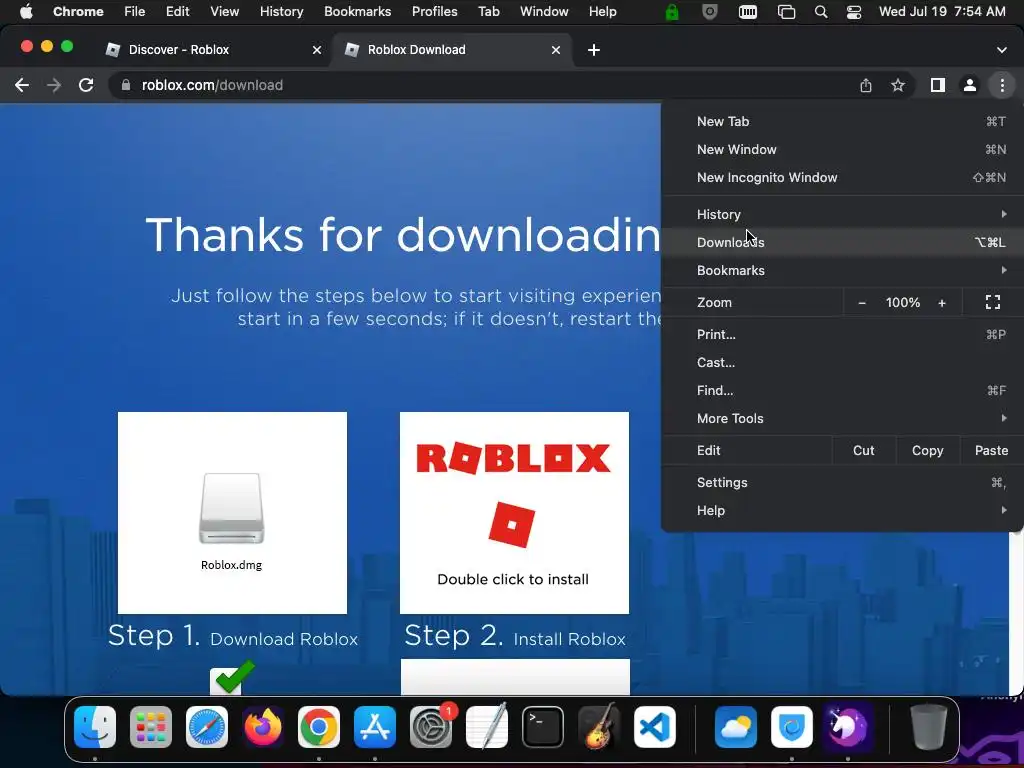1024x768 pixels.
Task: Choose Find... in the Chrome menu
Action: click(x=842, y=391)
